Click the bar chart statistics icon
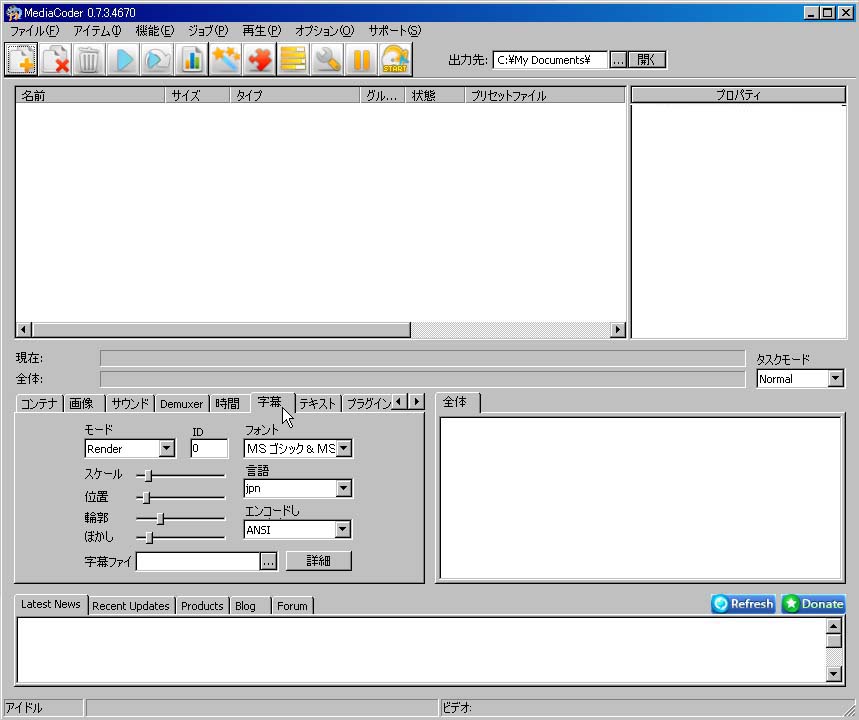This screenshot has height=720, width=859. [x=191, y=60]
